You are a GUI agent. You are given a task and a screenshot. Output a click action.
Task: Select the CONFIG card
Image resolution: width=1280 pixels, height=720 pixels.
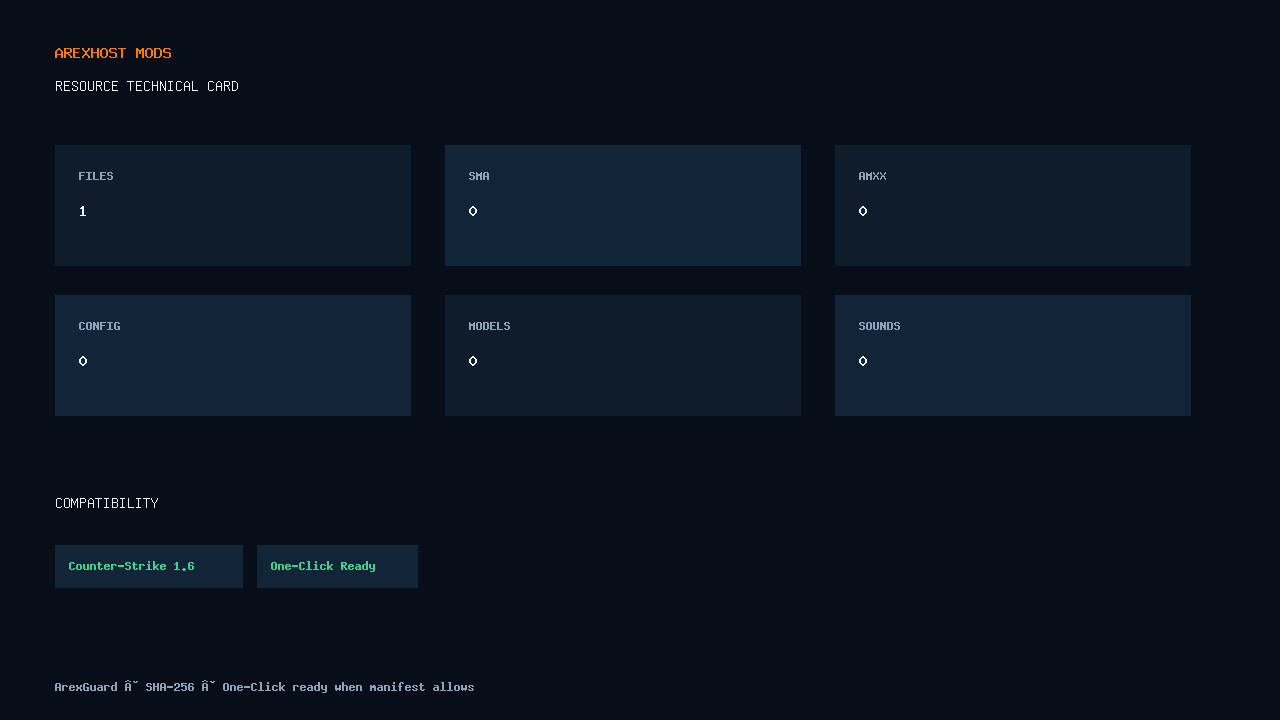coord(233,355)
